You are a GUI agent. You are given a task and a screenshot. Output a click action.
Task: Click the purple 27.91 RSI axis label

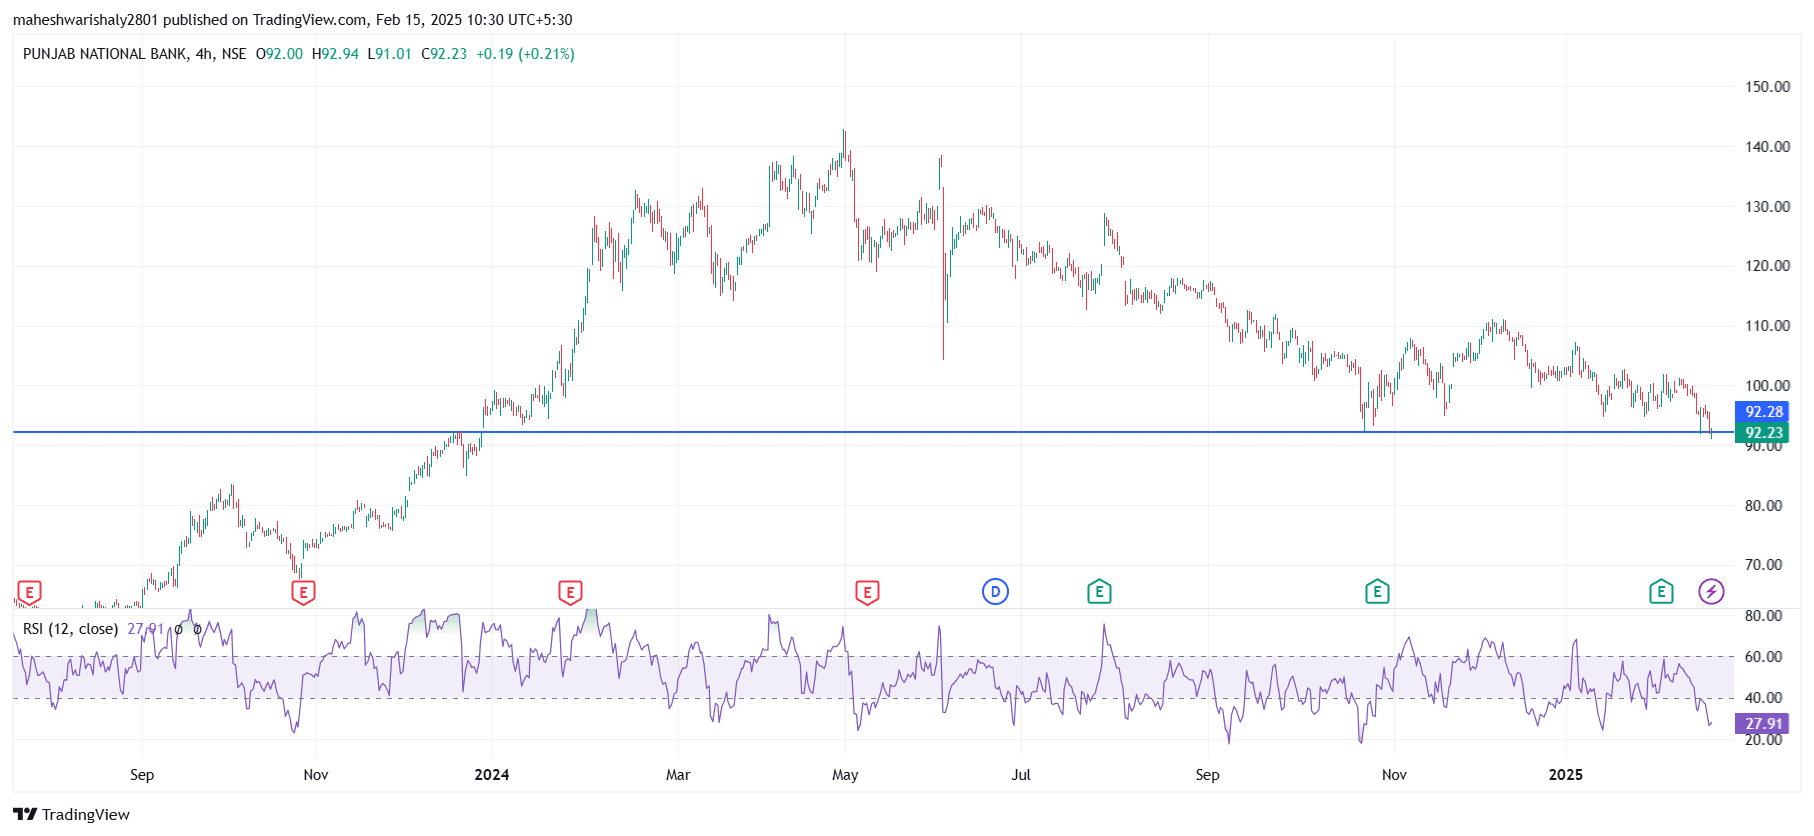click(x=1762, y=724)
